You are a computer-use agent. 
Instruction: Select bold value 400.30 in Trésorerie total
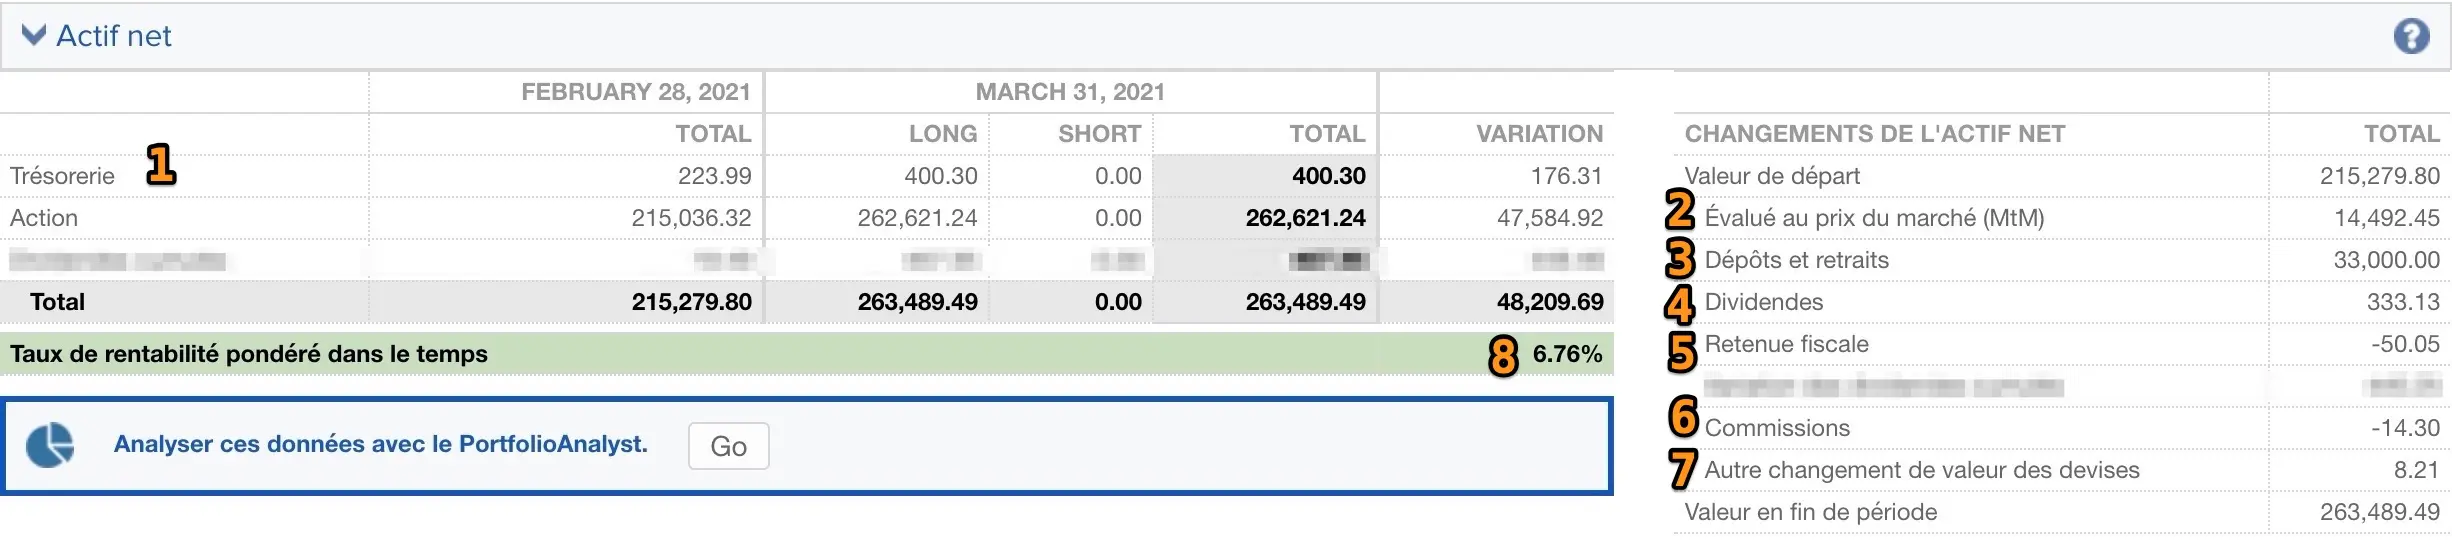[1328, 176]
